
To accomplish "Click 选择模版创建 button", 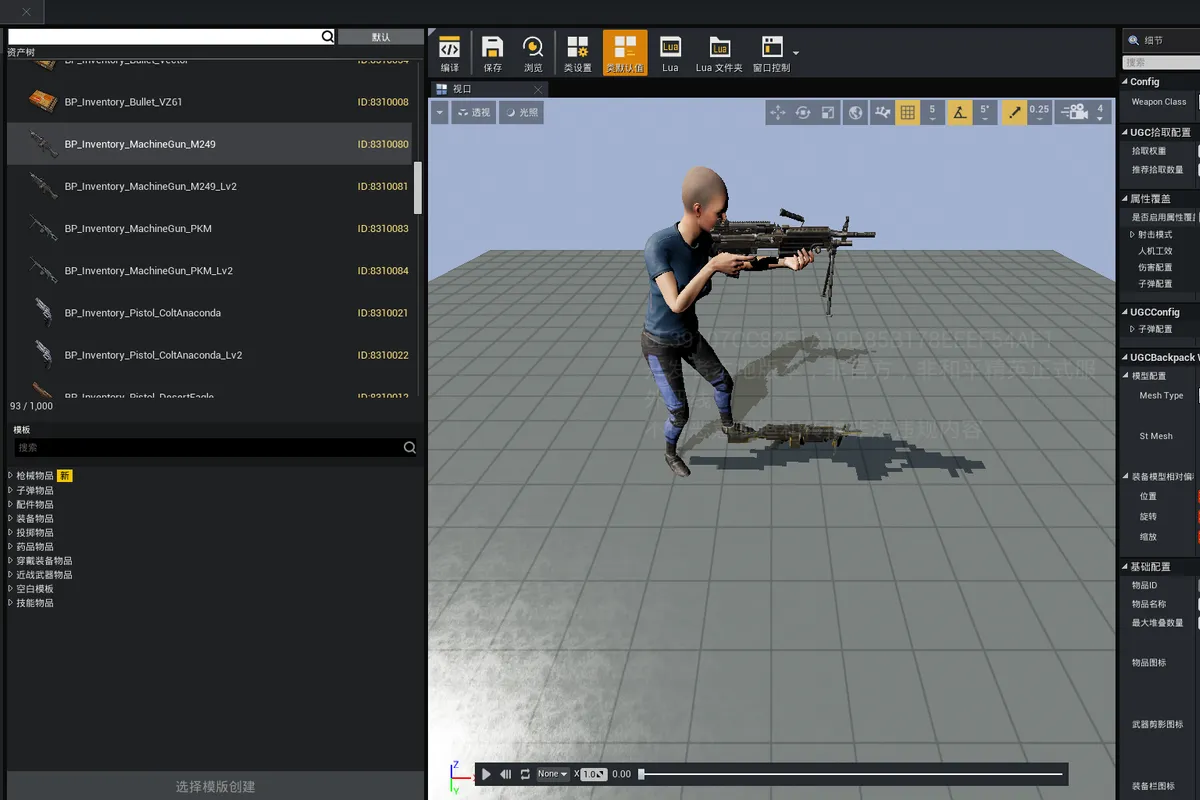I will (x=216, y=786).
